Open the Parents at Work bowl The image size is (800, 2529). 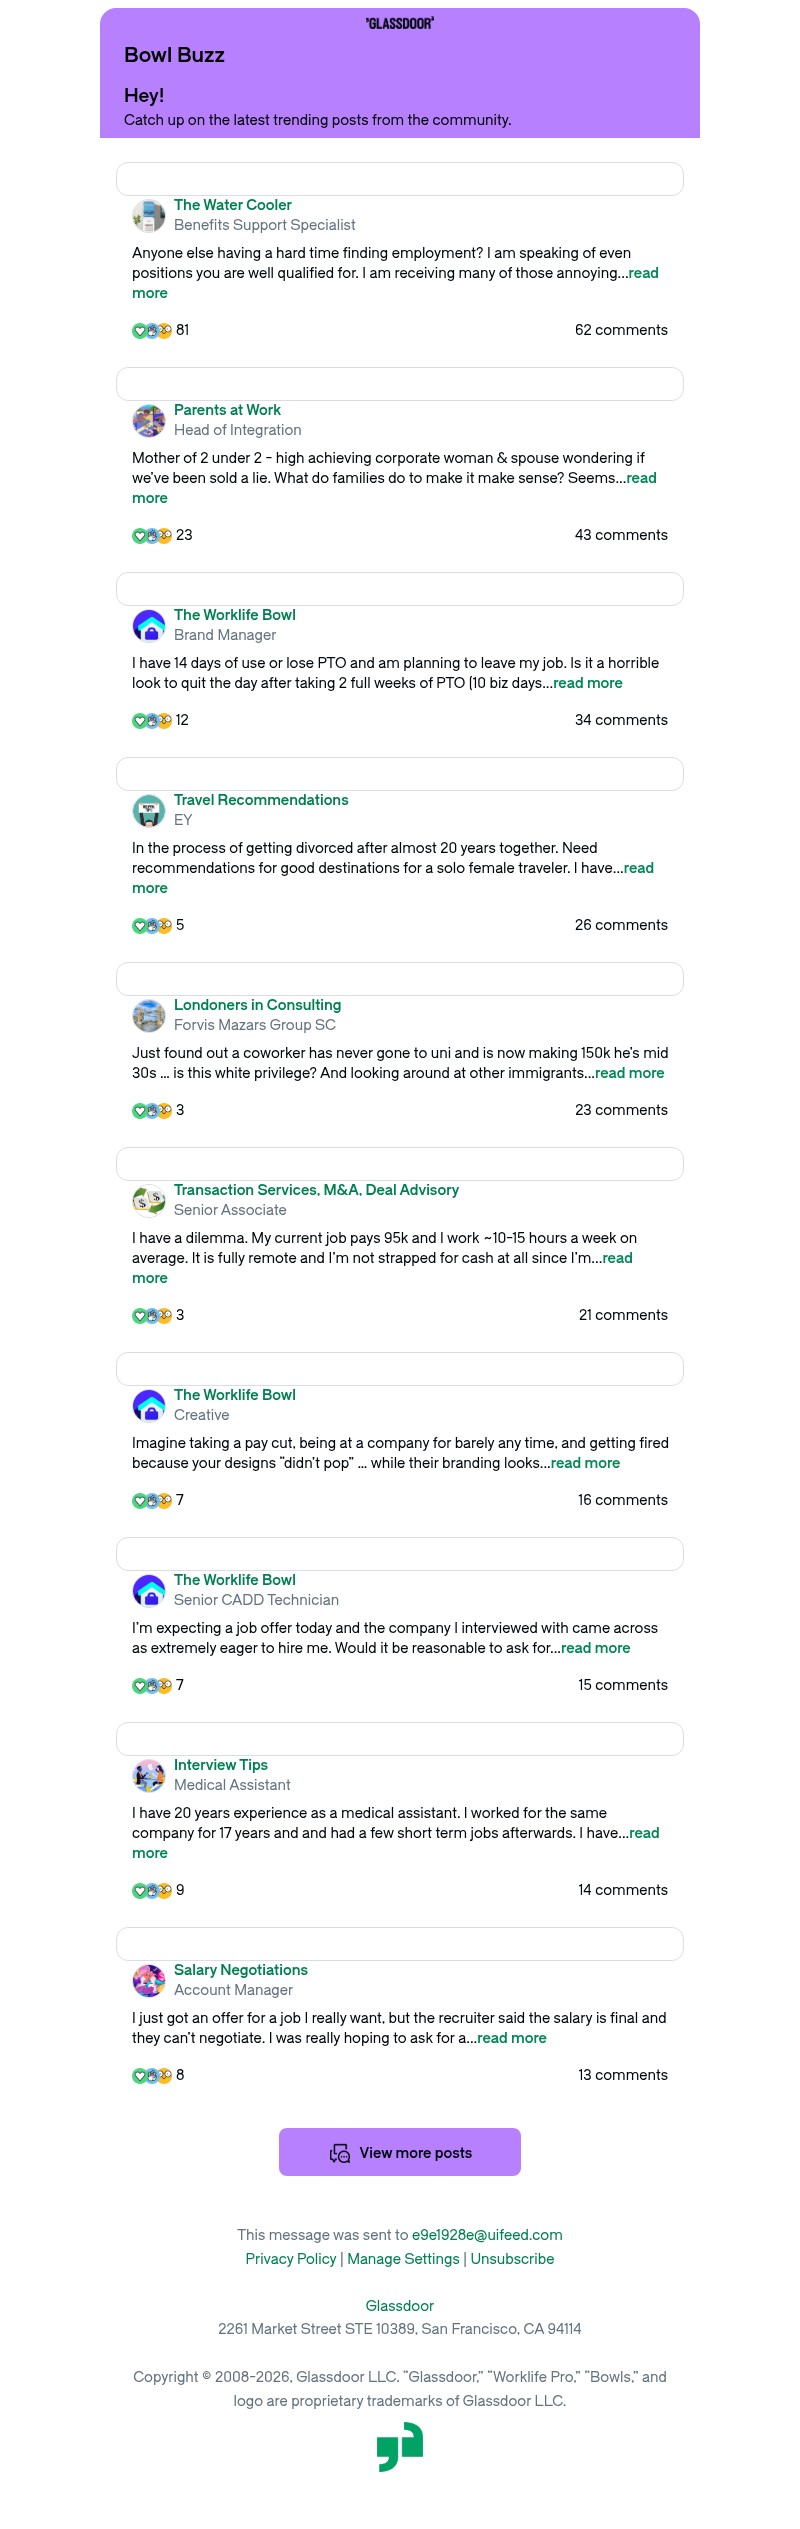[227, 410]
